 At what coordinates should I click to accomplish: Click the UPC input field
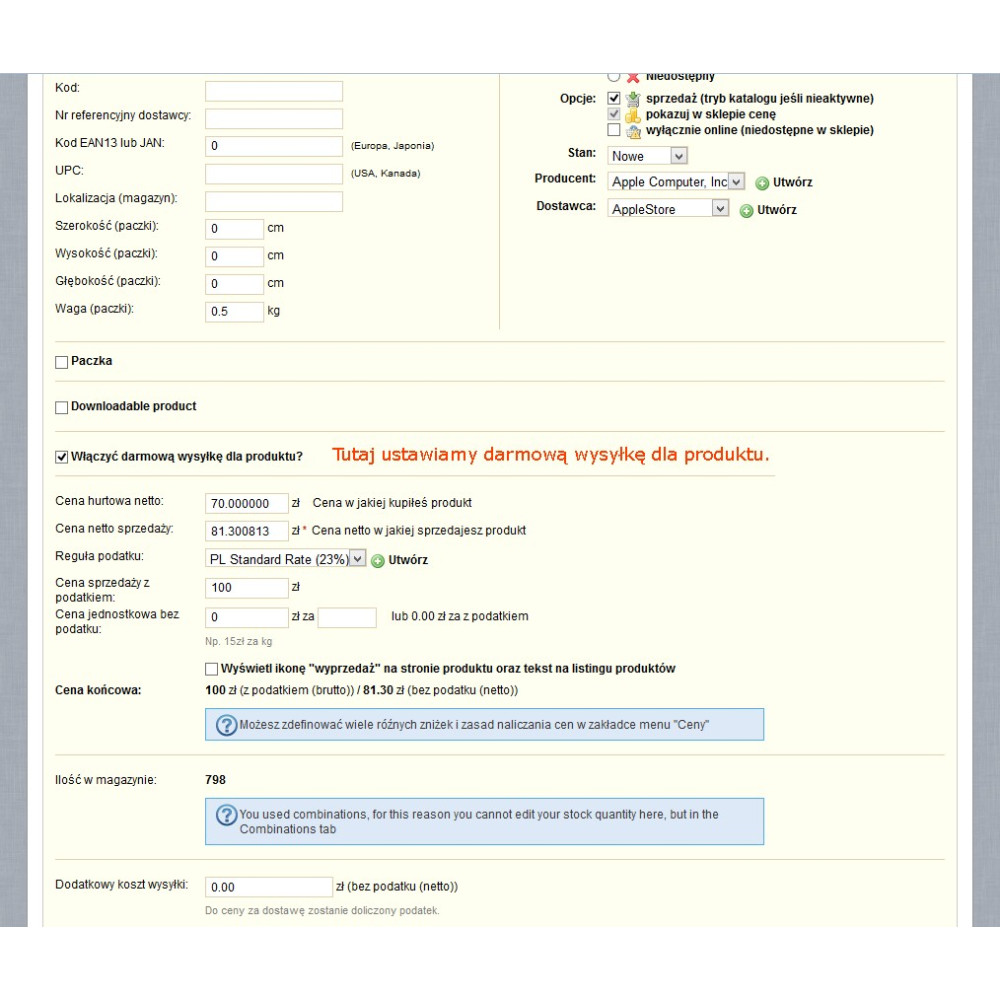[274, 174]
